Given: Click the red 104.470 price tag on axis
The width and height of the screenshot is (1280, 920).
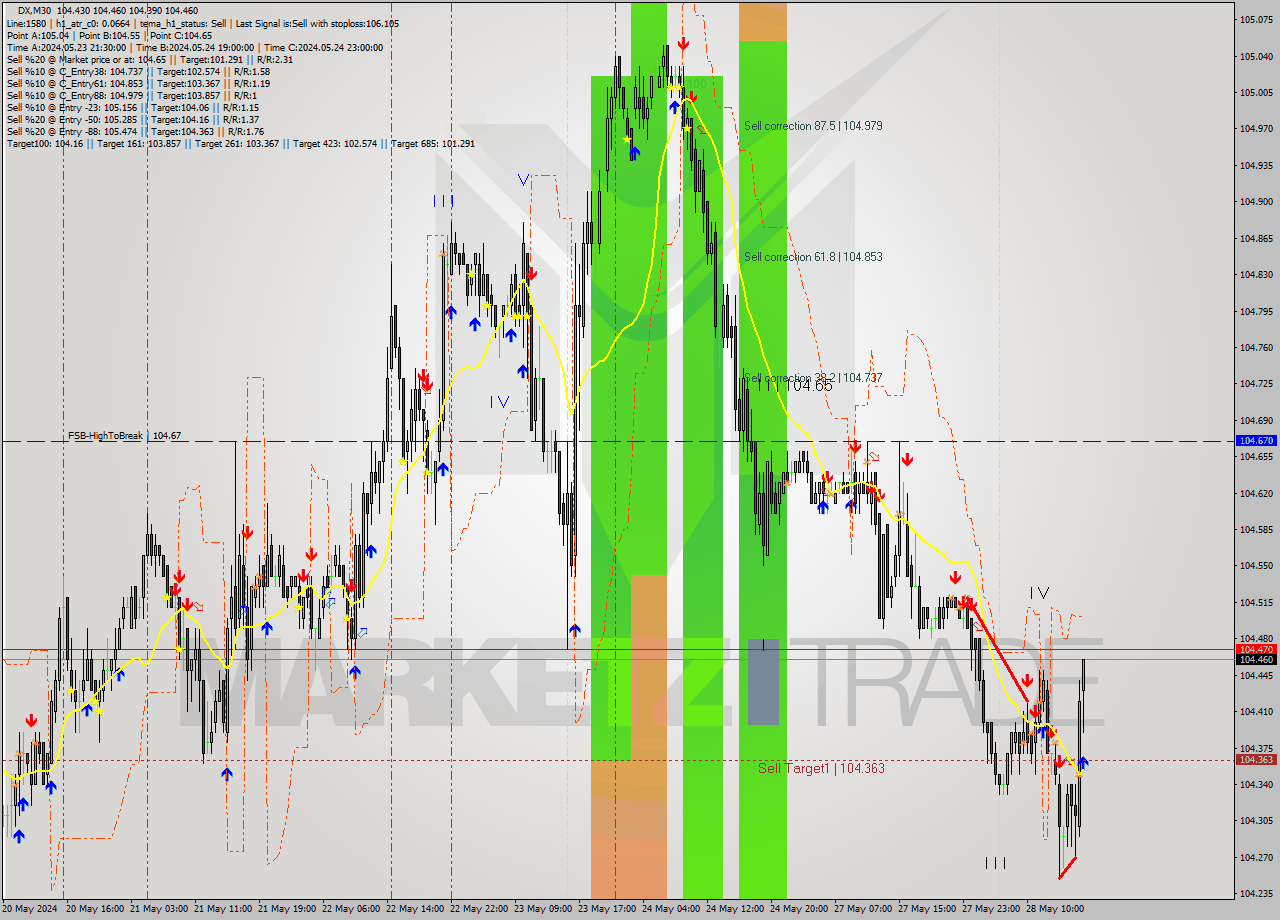Looking at the screenshot, I should point(1257,649).
